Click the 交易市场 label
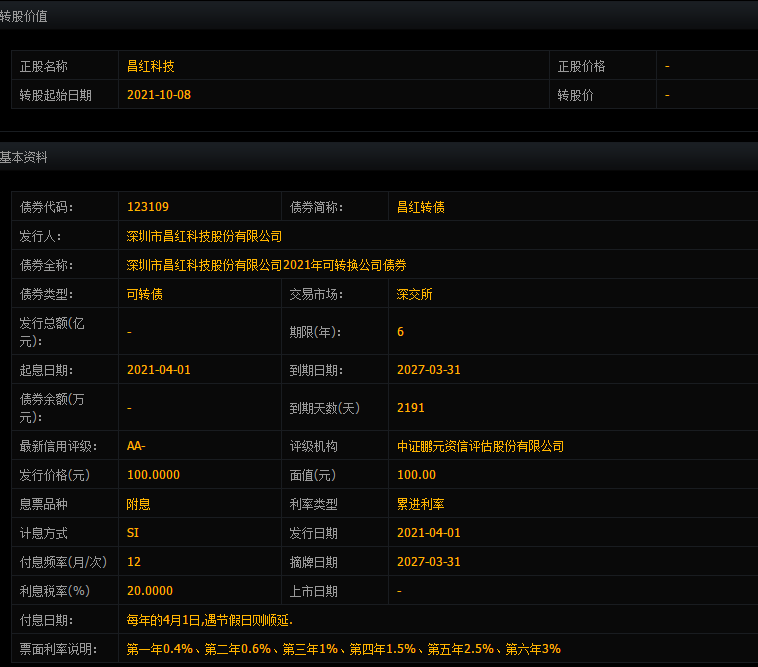The width and height of the screenshot is (758, 667). [316, 294]
